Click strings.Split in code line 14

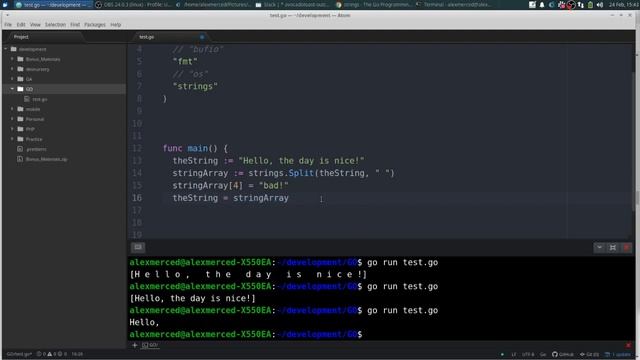(x=280, y=173)
